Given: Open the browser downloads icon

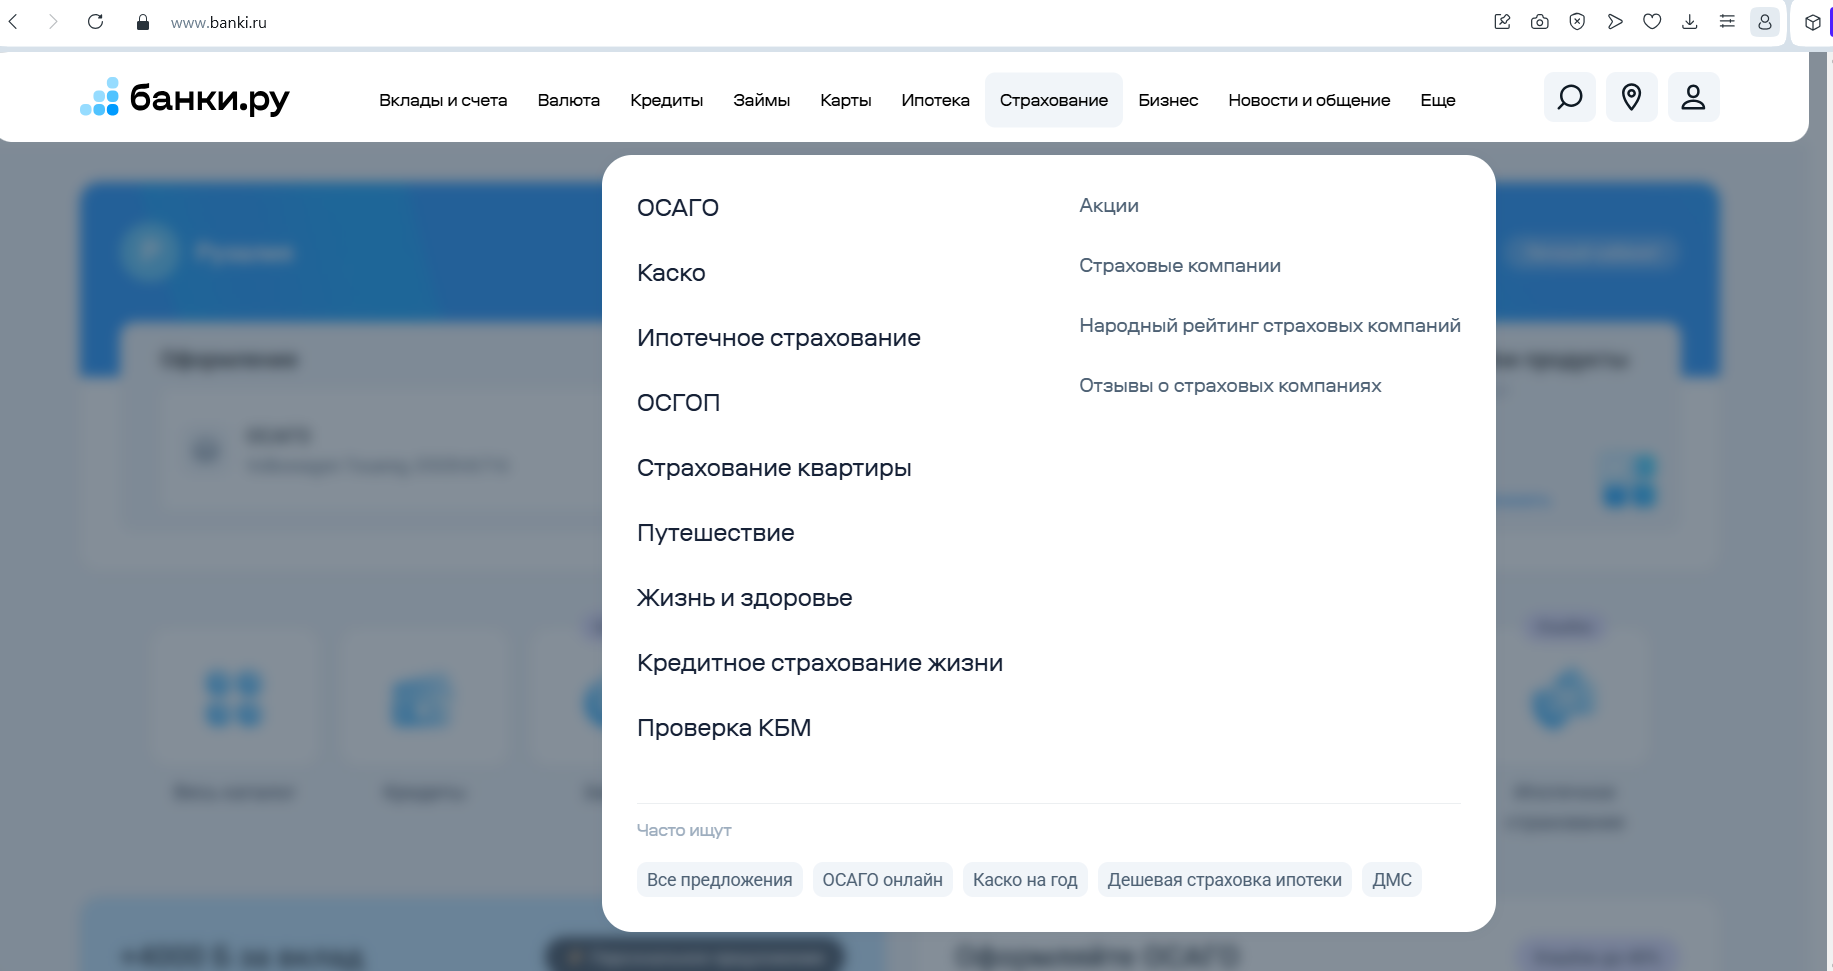Looking at the screenshot, I should coord(1689,22).
